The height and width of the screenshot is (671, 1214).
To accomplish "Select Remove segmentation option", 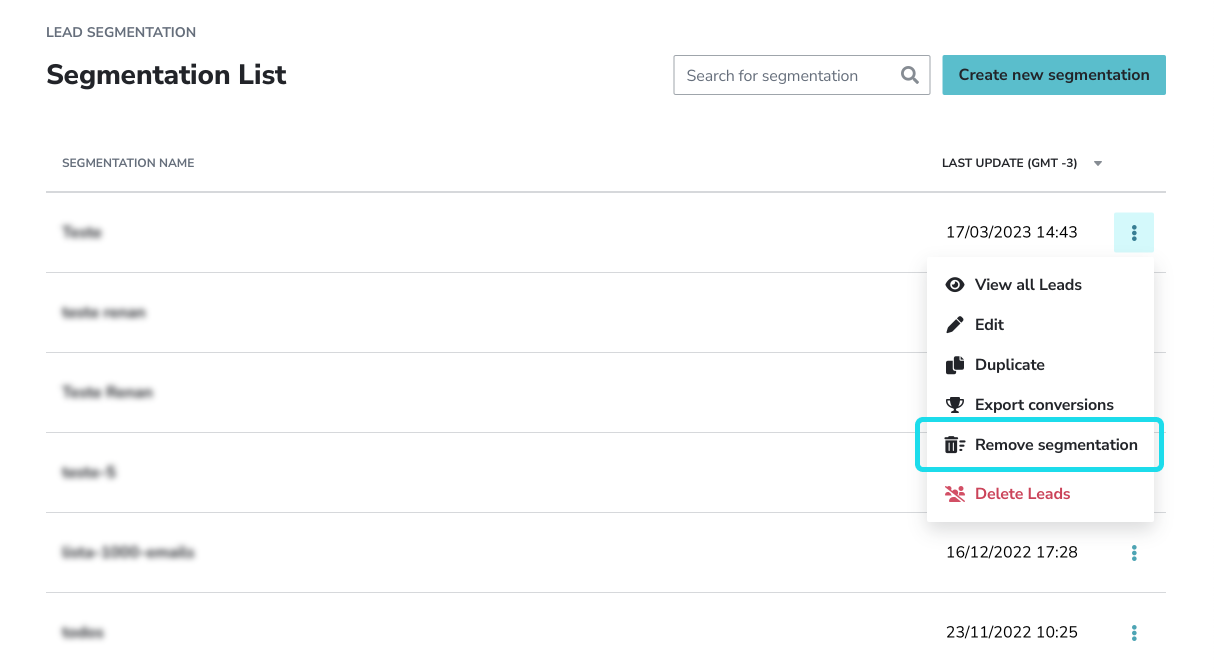I will coord(1057,444).
